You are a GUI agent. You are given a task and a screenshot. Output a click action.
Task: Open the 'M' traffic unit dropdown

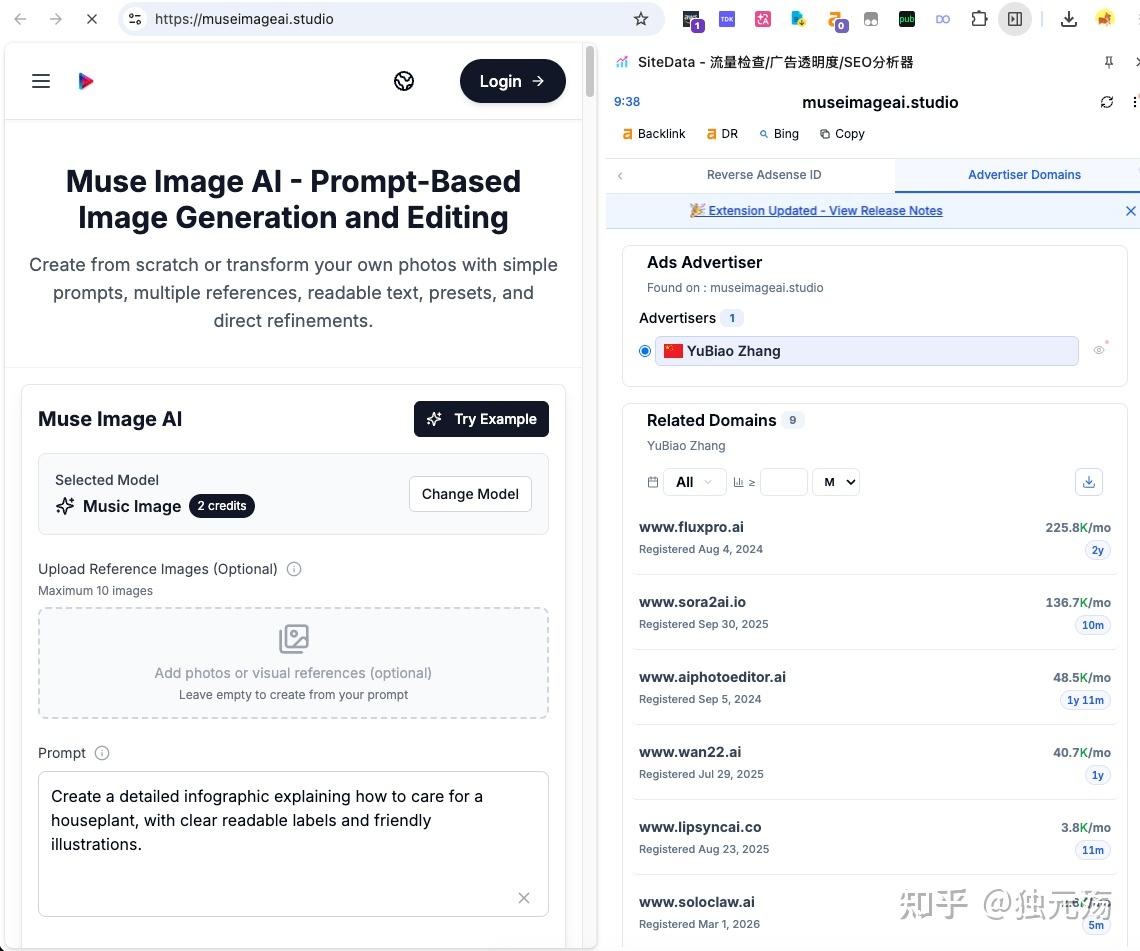coord(836,482)
